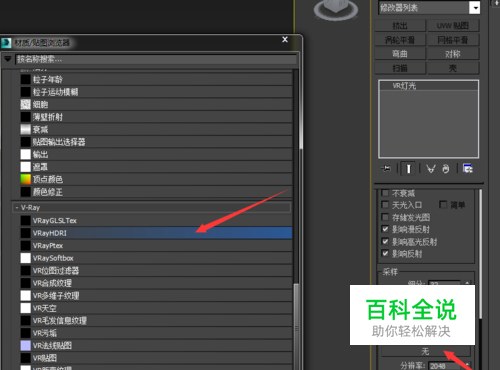The width and height of the screenshot is (500, 370).
Task: Uncheck the 影响高光反射 checkbox
Action: point(385,241)
